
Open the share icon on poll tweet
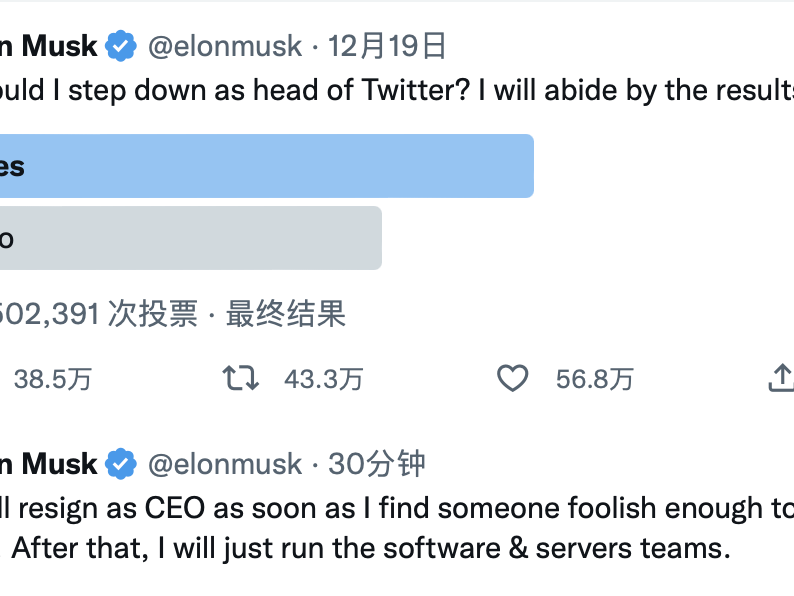coord(781,378)
